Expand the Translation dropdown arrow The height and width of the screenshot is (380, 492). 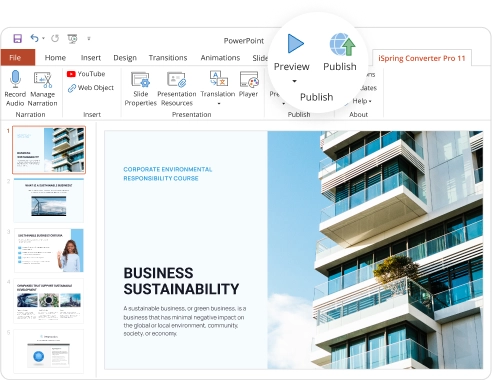click(219, 104)
